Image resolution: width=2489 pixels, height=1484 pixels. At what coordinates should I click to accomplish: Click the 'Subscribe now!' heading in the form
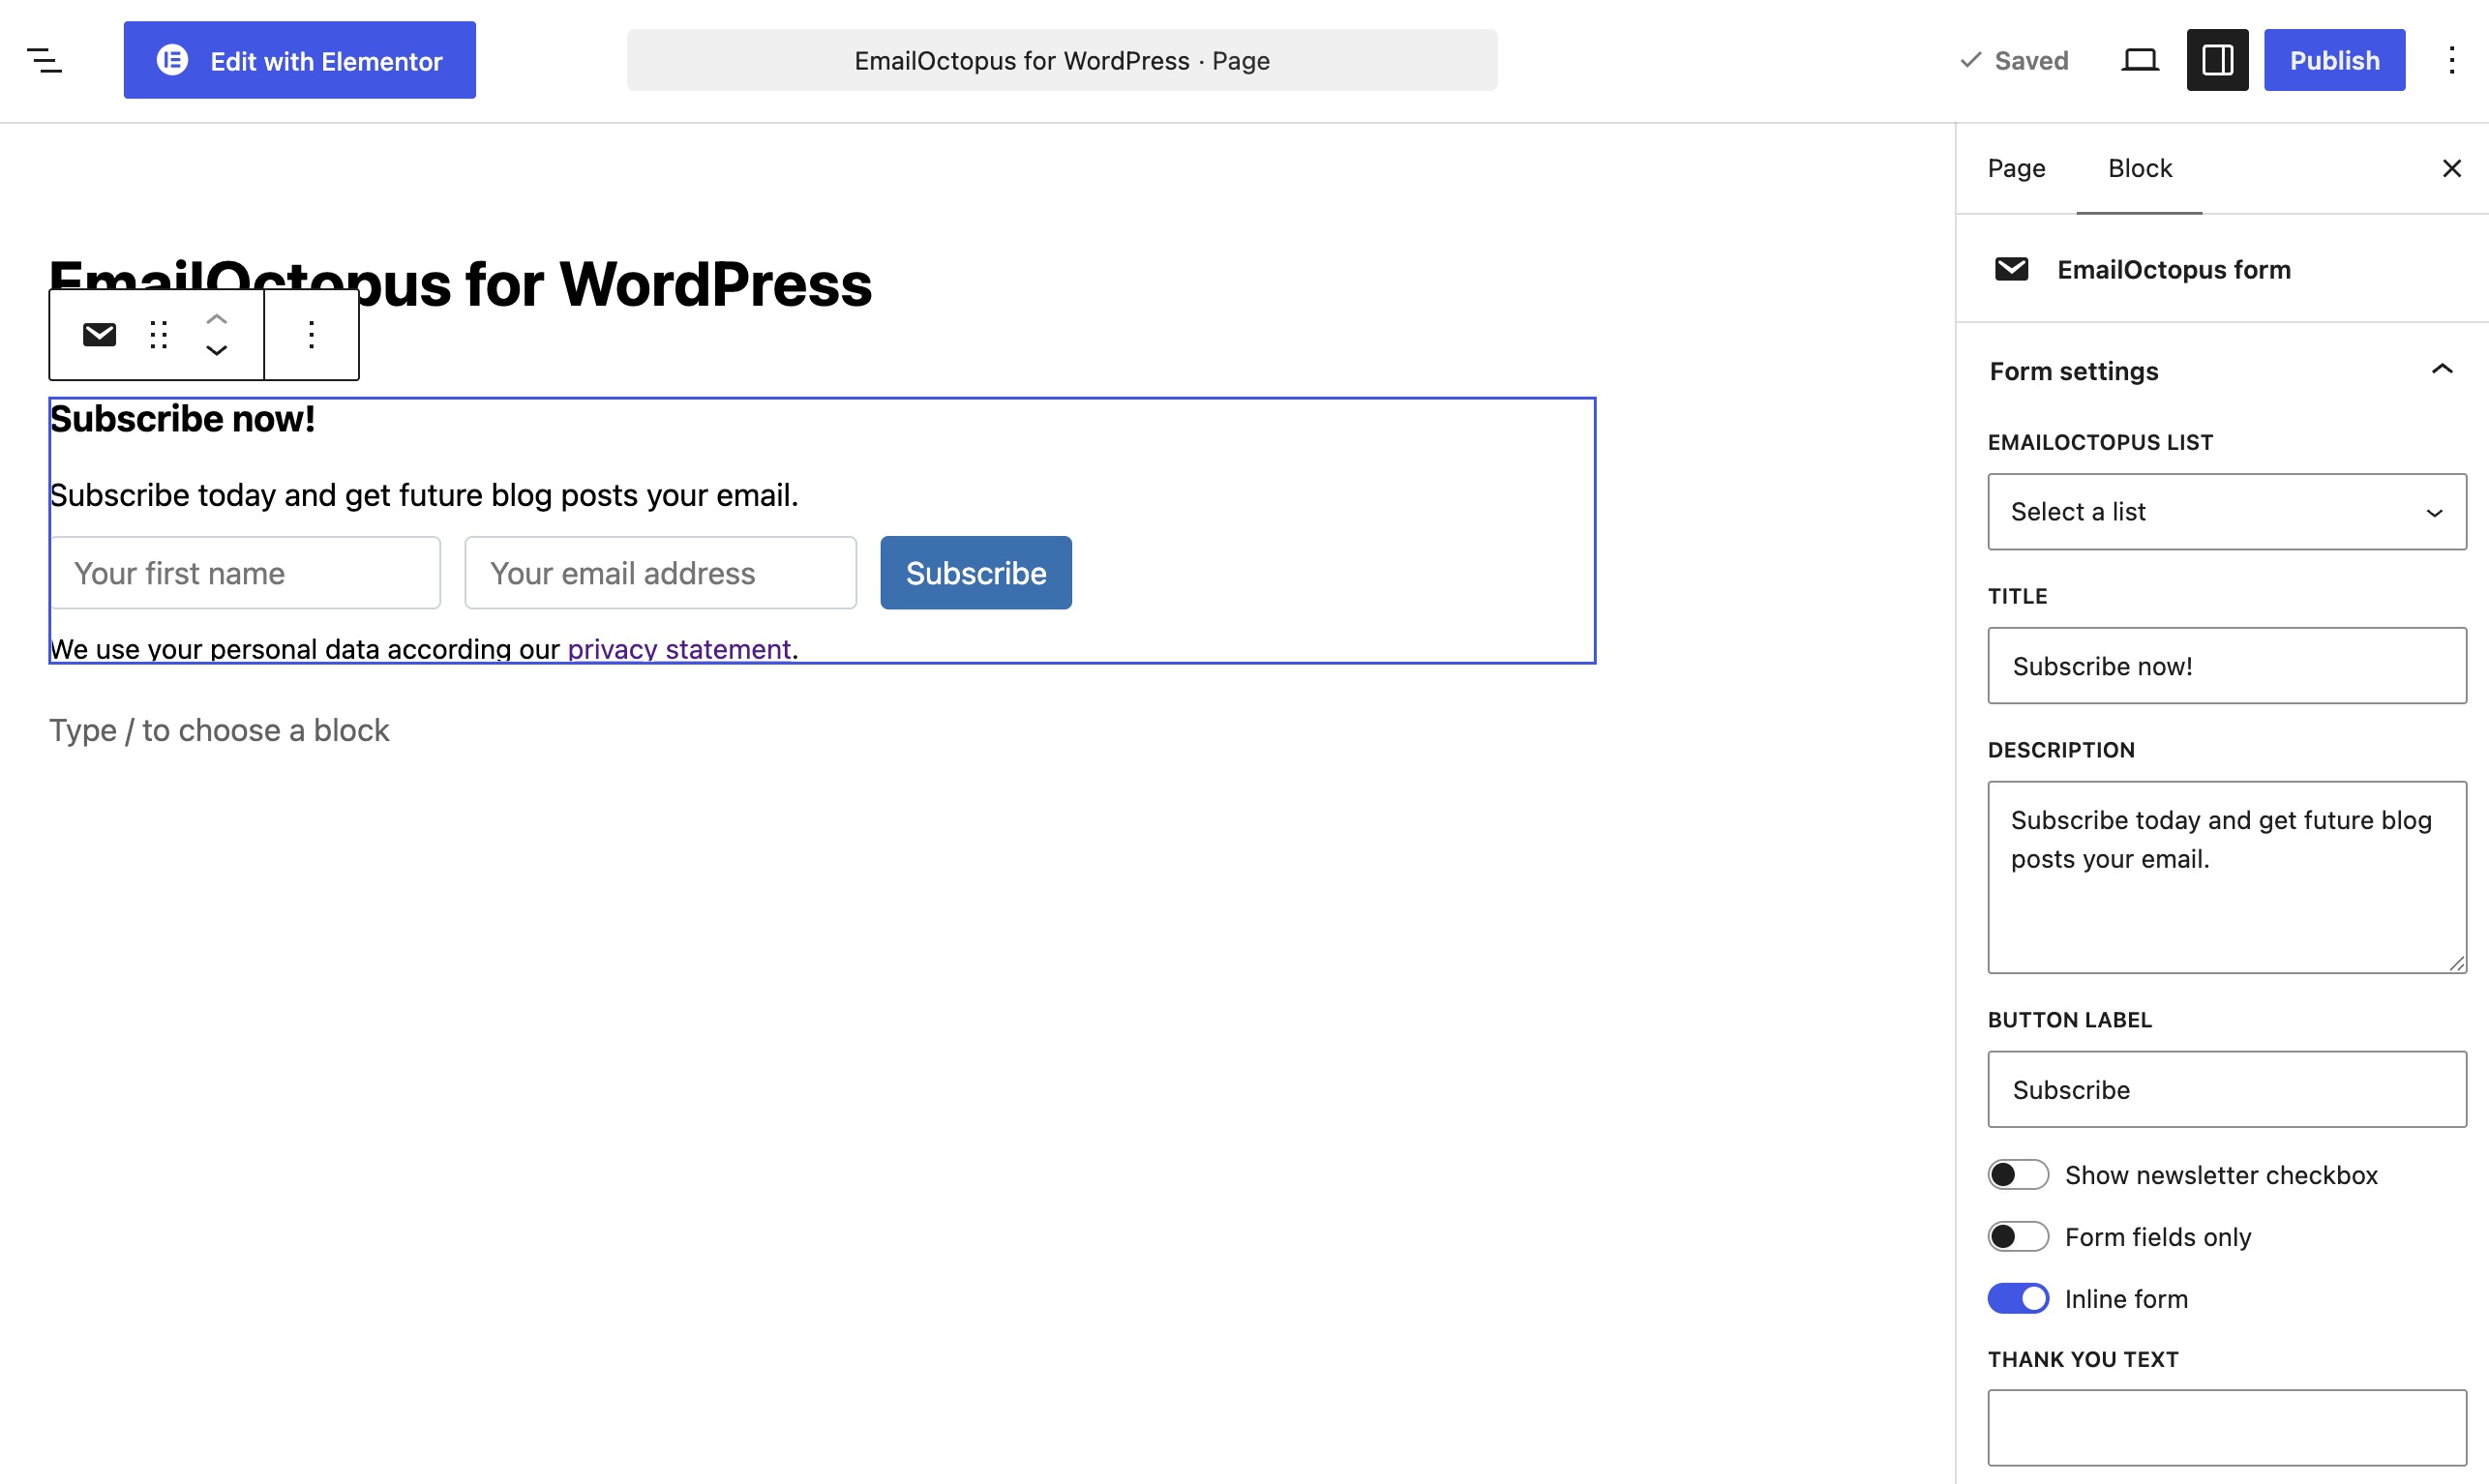tap(183, 418)
